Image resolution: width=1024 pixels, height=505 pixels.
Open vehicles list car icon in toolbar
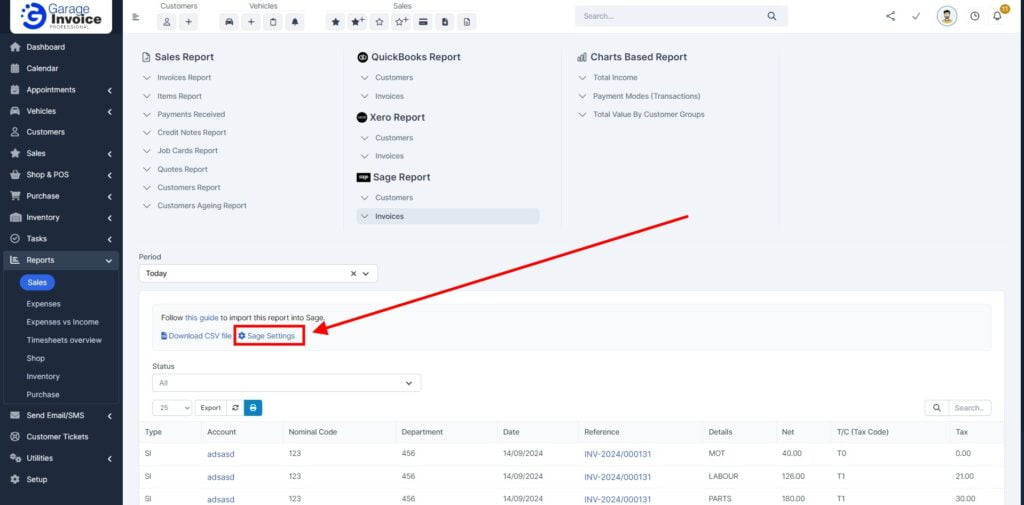click(x=229, y=22)
